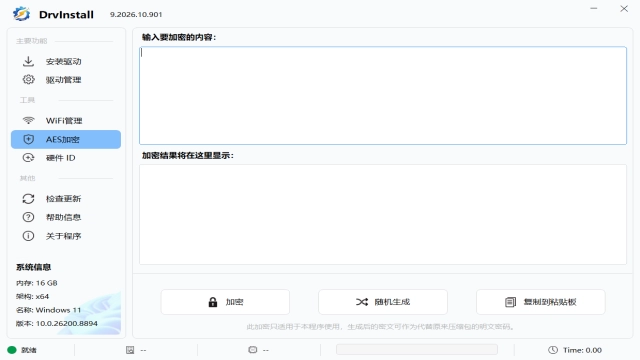
Task: Click the driver management gear icon
Action: (x=28, y=80)
